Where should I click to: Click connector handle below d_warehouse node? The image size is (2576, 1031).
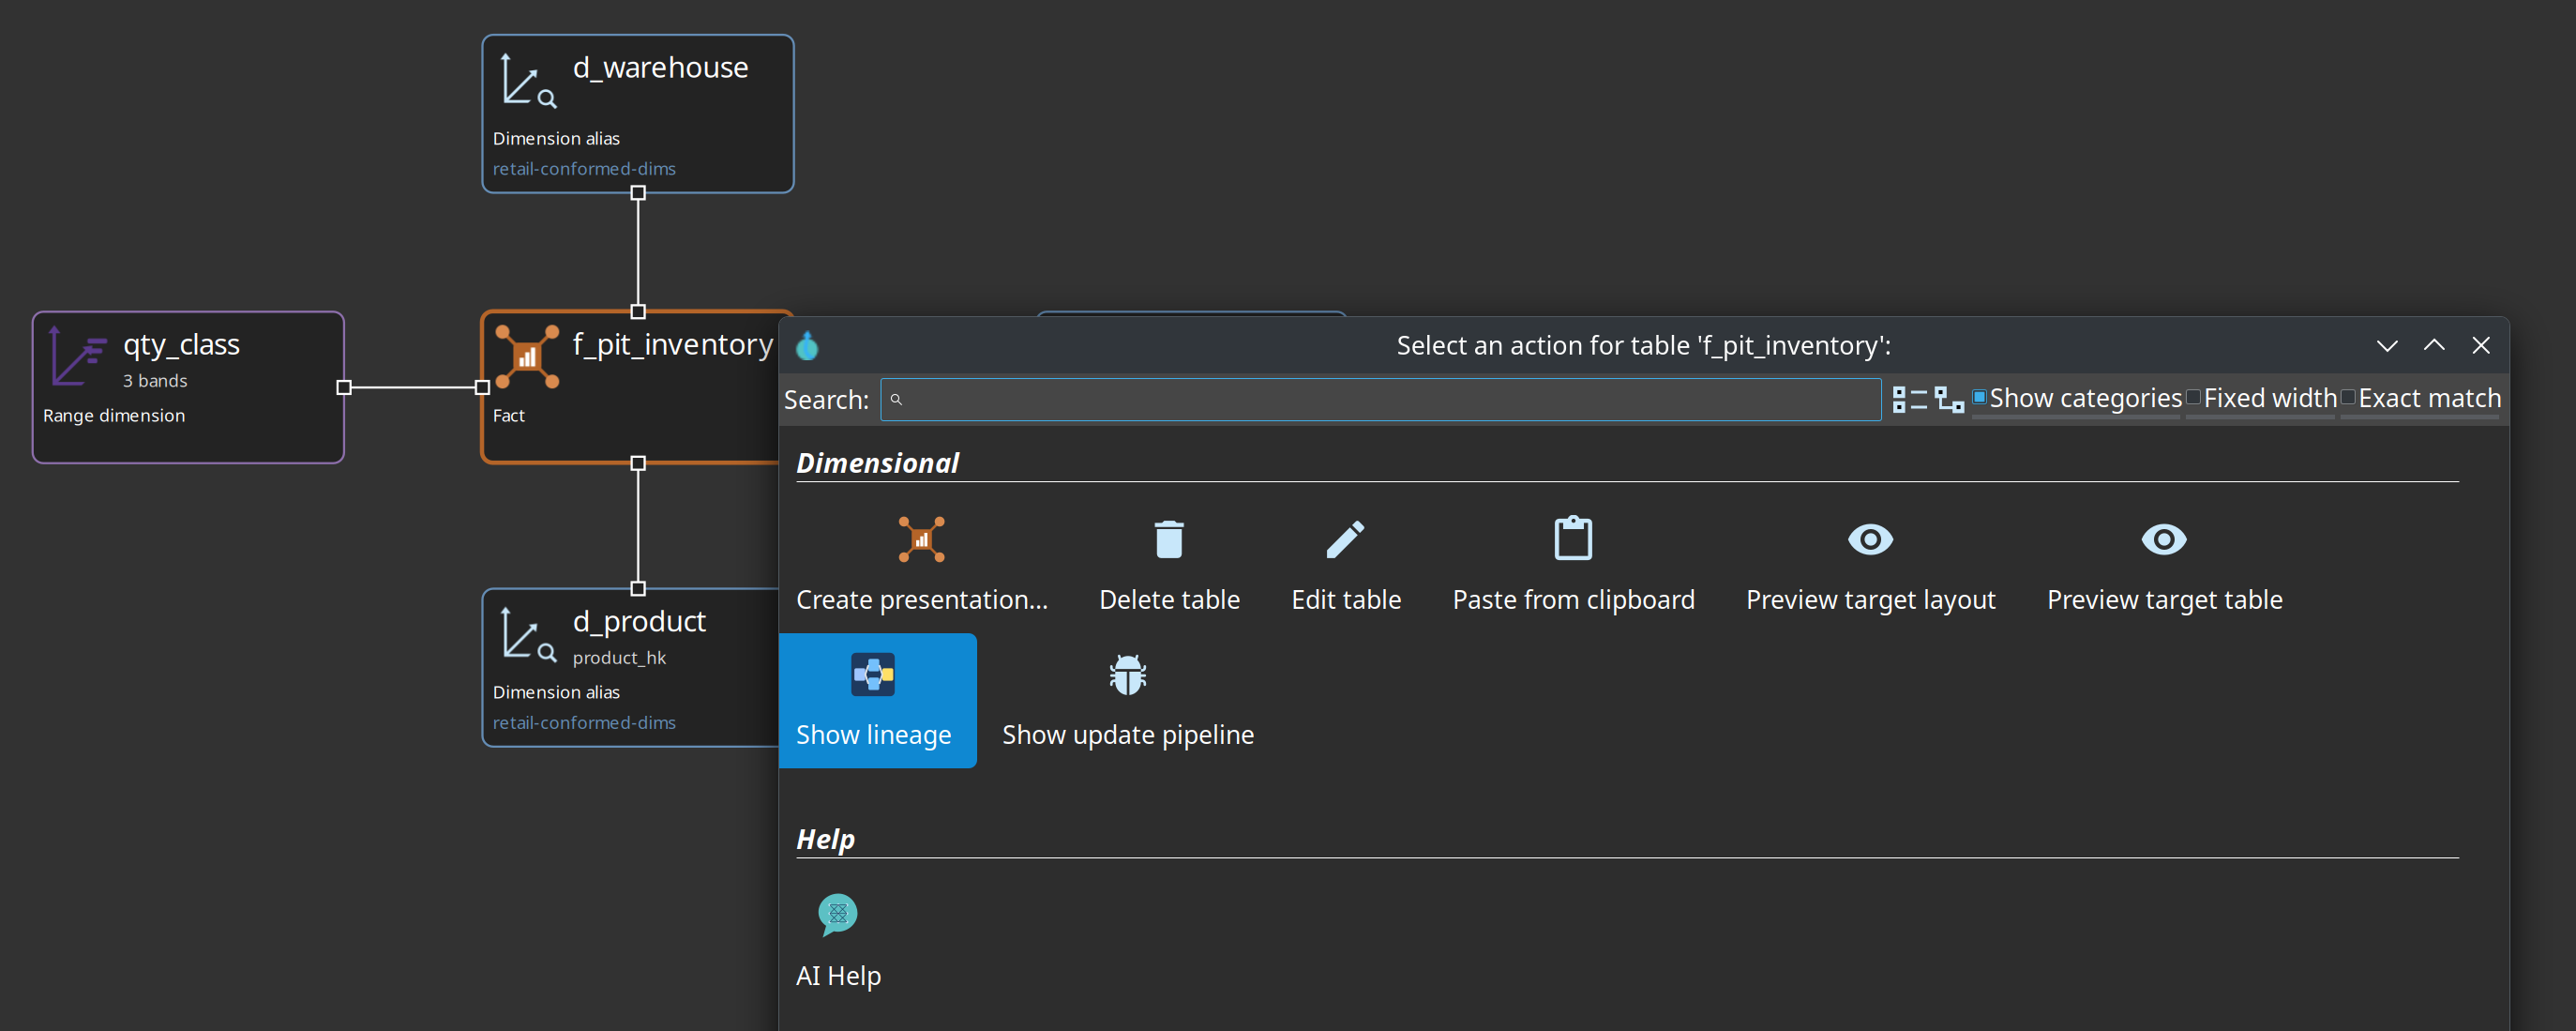coord(638,193)
